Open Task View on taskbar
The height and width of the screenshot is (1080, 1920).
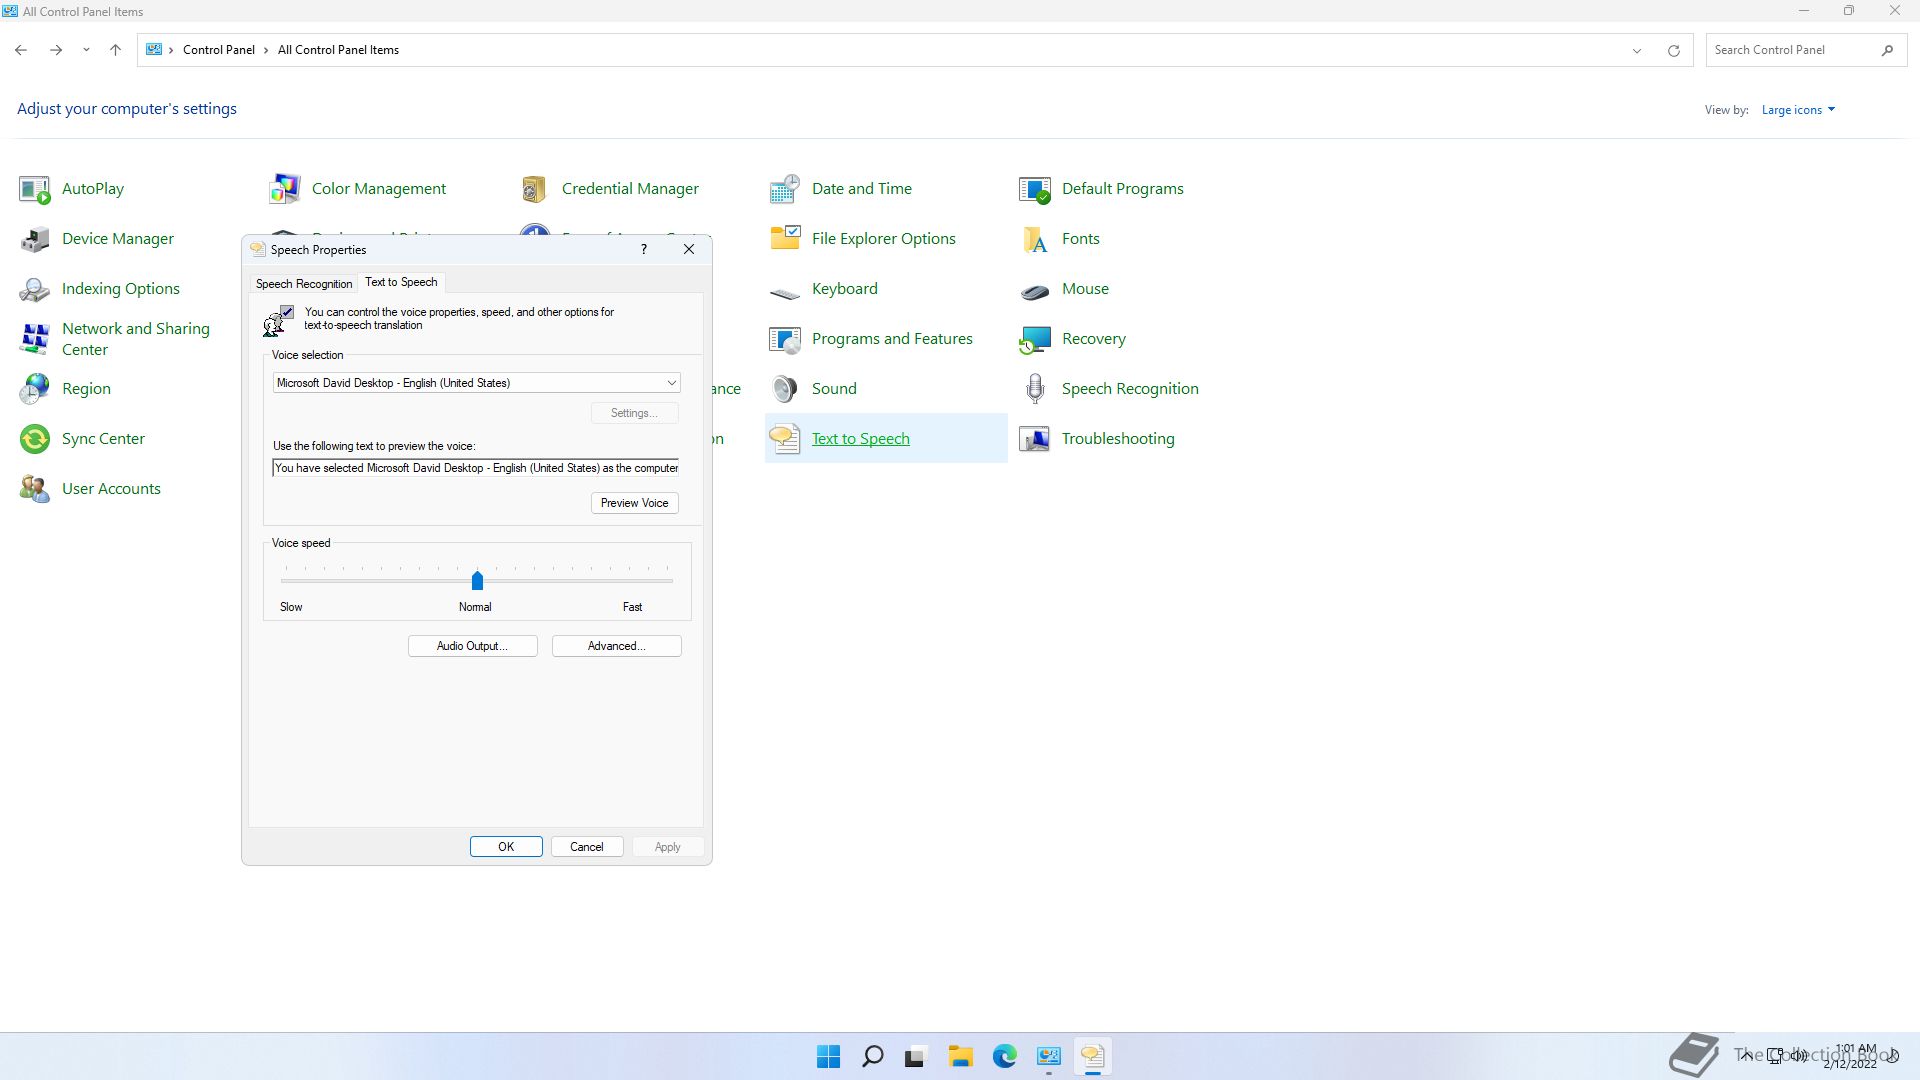click(x=916, y=1056)
